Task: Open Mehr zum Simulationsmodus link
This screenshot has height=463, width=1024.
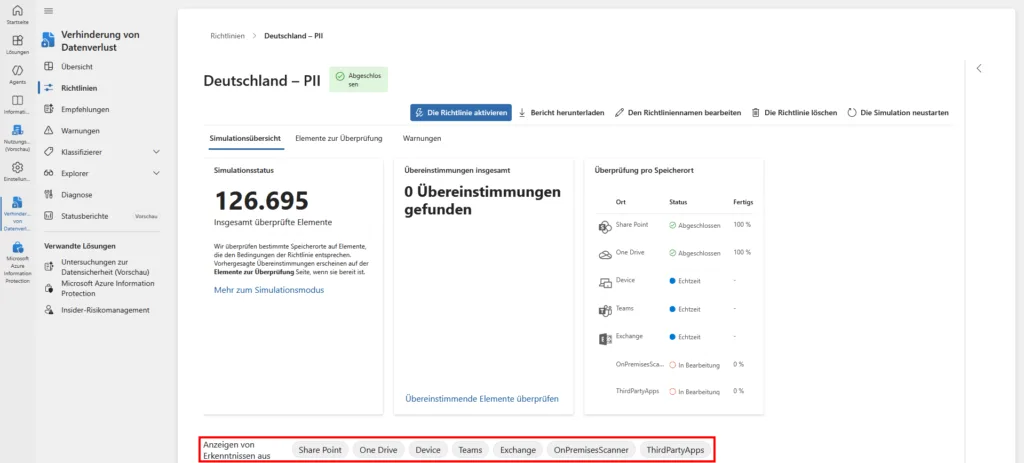Action: point(268,290)
